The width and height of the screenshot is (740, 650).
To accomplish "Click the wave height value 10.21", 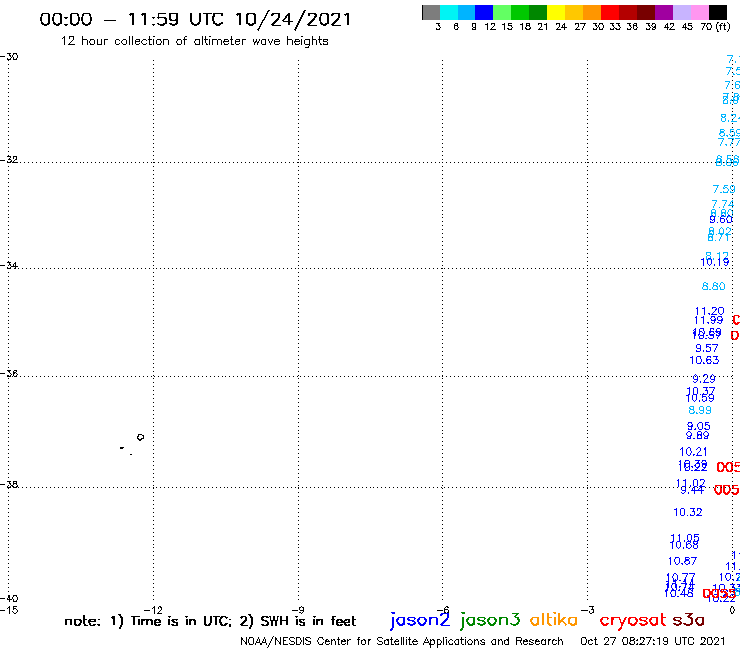I will [x=694, y=452].
